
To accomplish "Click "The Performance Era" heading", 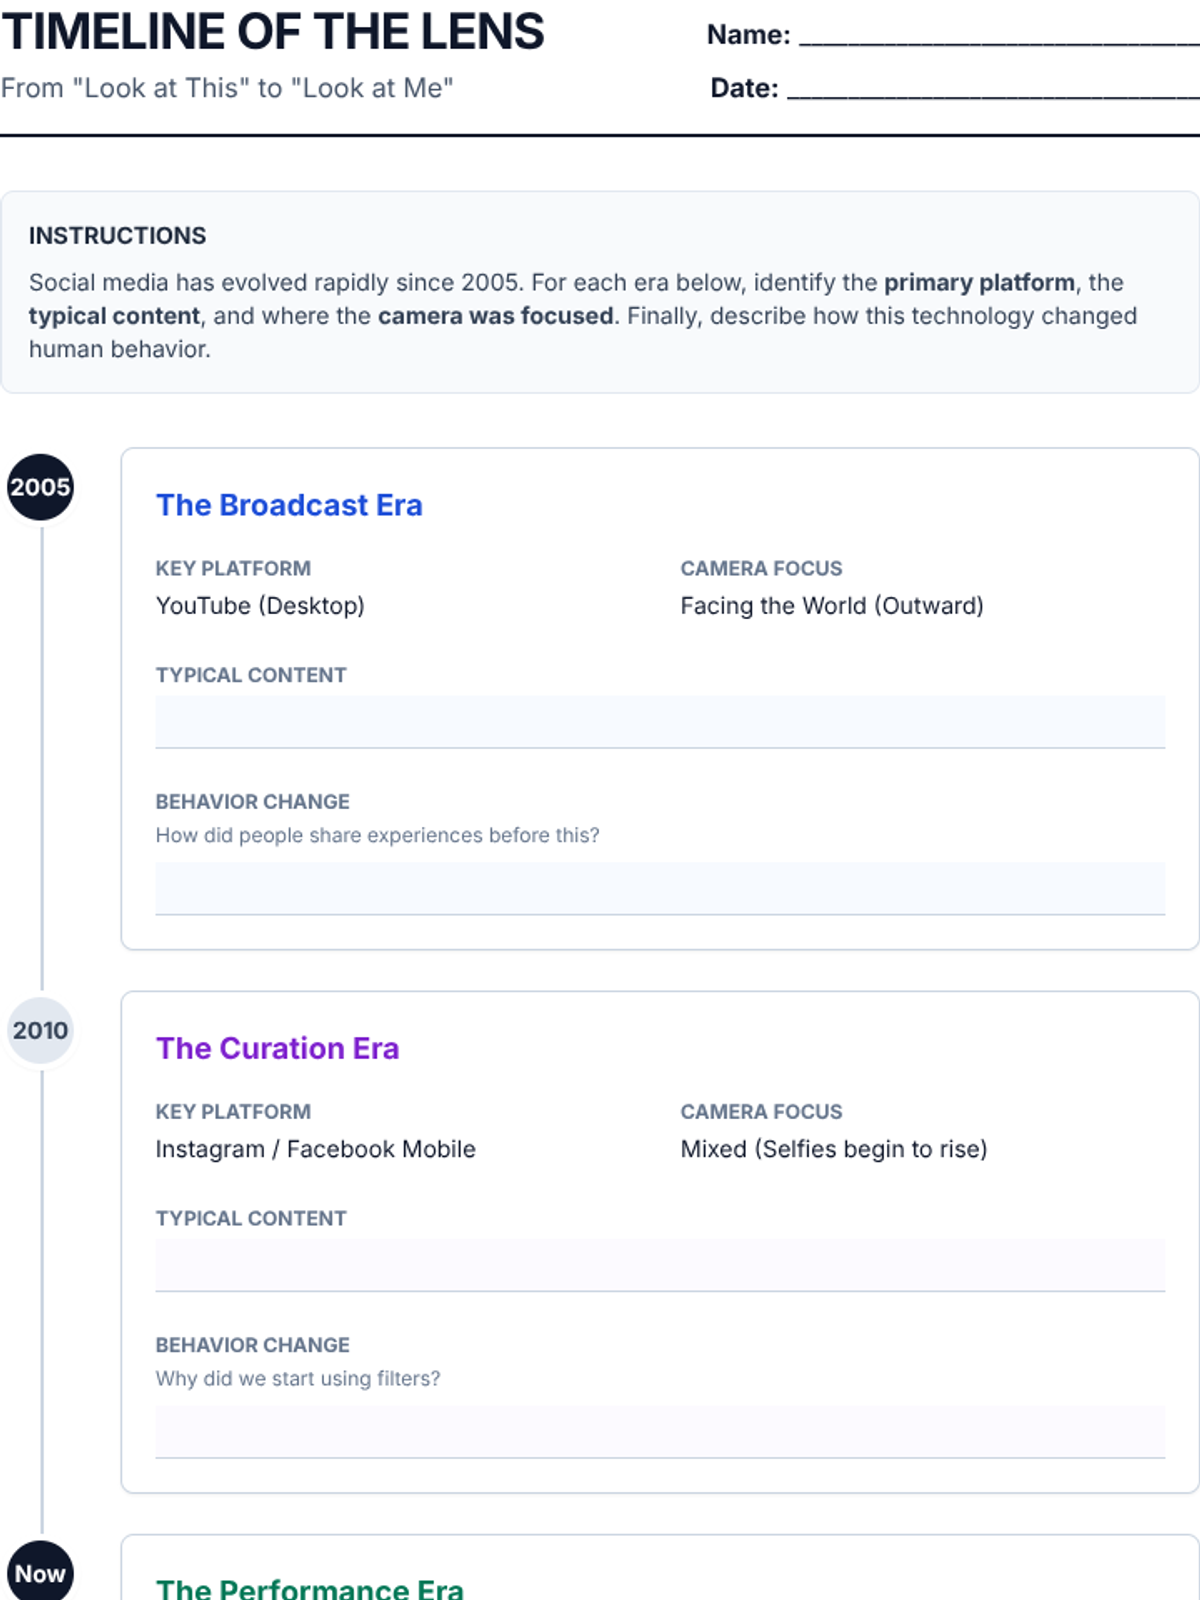I will [x=310, y=1588].
